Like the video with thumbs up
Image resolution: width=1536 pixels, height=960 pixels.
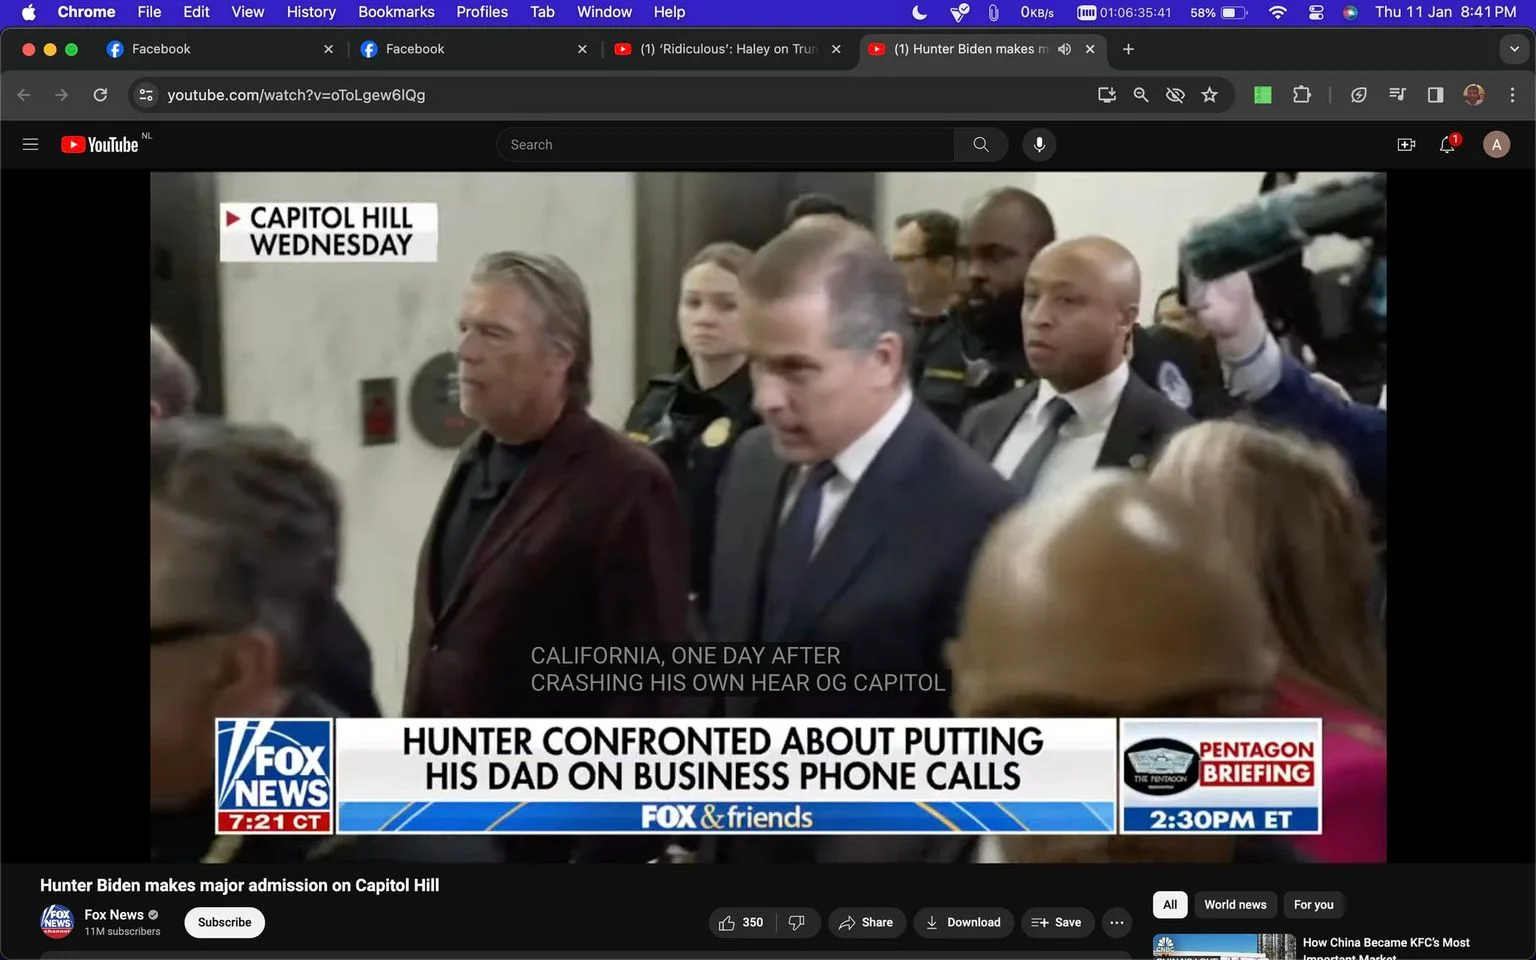[741, 923]
